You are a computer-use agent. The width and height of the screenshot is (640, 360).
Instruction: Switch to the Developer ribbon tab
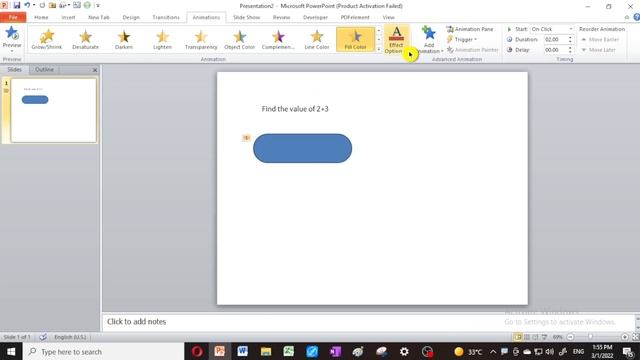pos(315,17)
